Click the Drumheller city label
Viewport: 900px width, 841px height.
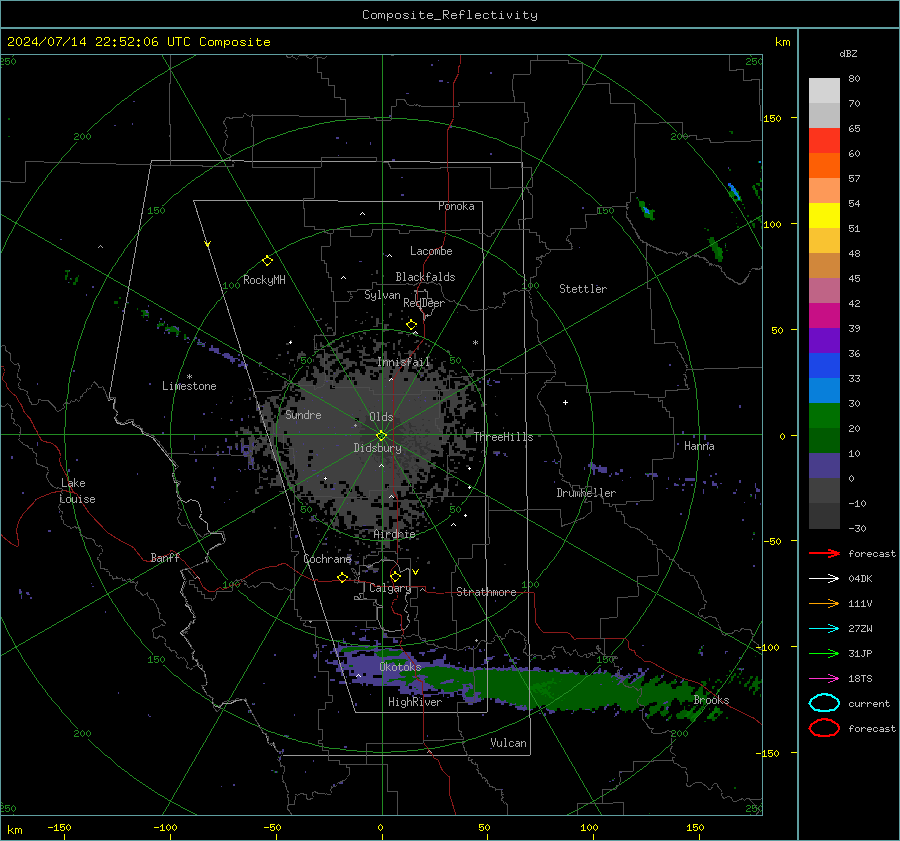pyautogui.click(x=585, y=493)
